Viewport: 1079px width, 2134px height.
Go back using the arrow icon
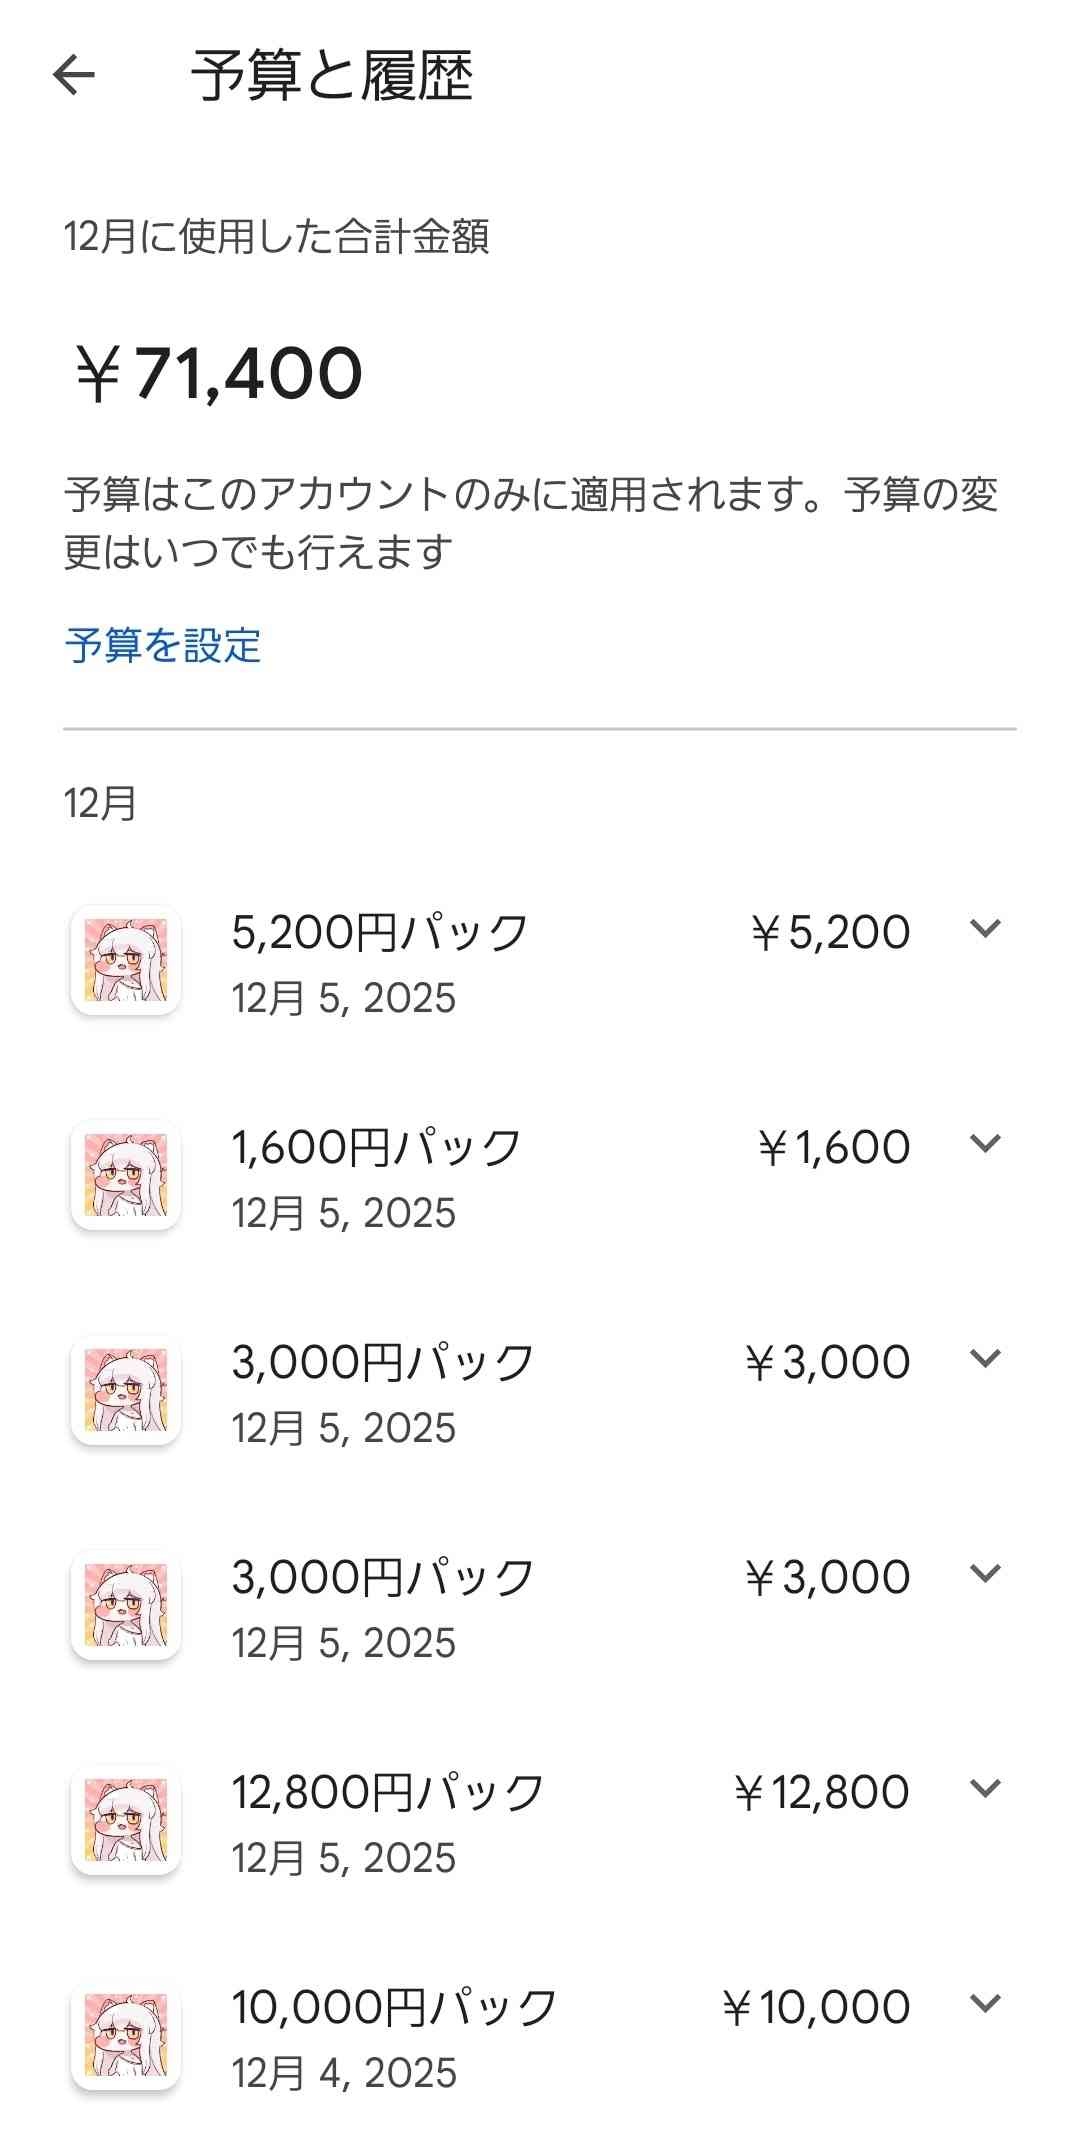pyautogui.click(x=73, y=75)
